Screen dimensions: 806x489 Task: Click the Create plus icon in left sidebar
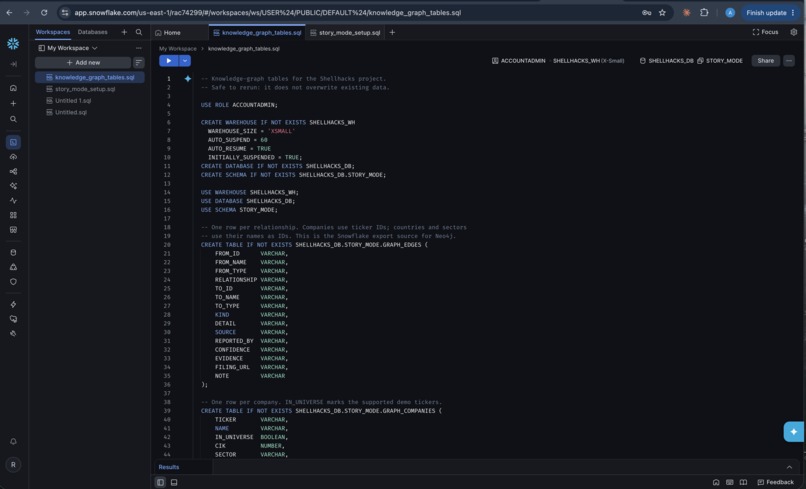[x=13, y=103]
